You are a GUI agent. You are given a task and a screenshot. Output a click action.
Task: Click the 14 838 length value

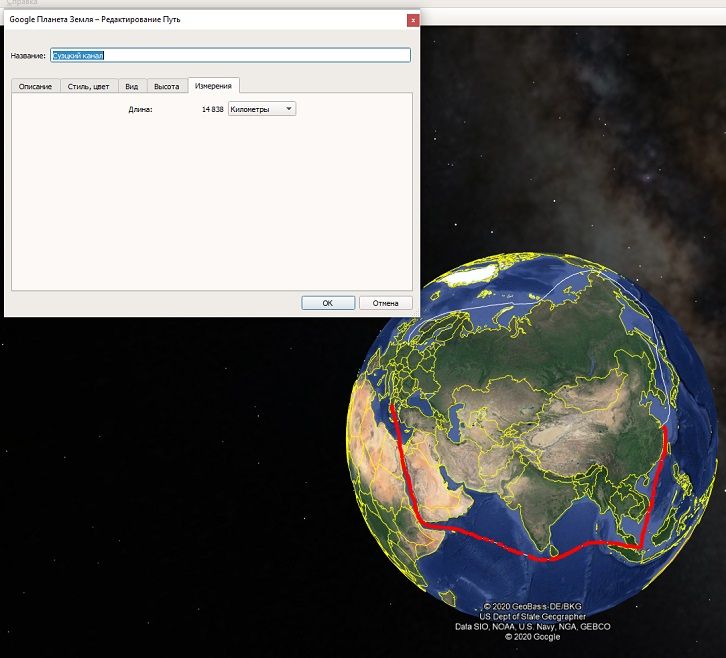(x=213, y=109)
